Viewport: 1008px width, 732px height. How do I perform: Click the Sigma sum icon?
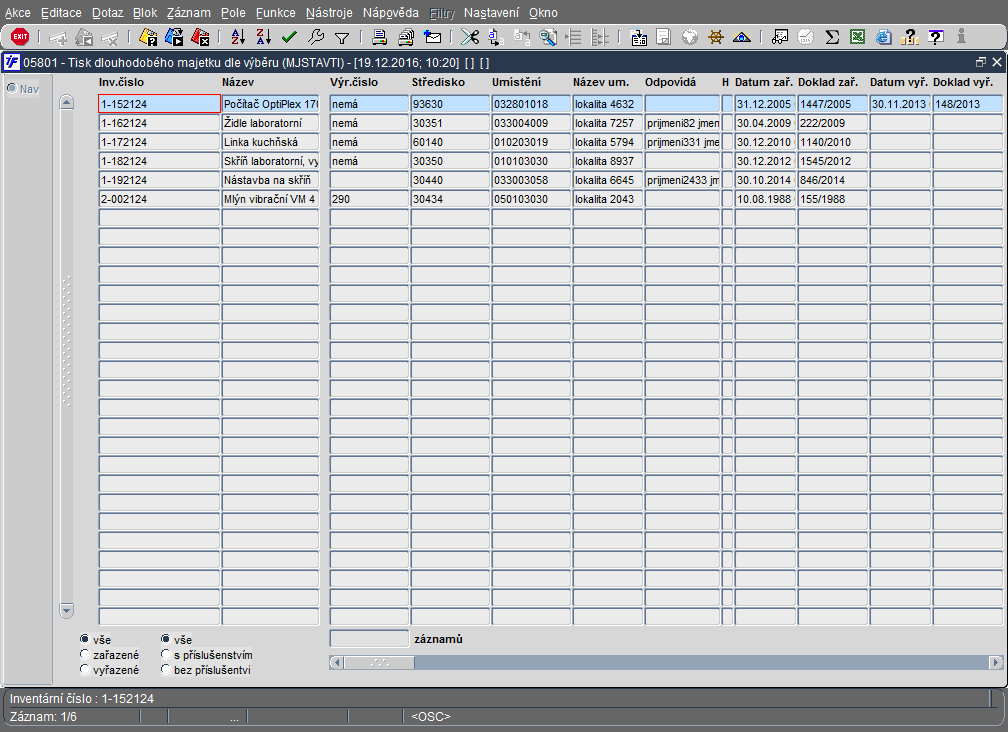pos(832,37)
